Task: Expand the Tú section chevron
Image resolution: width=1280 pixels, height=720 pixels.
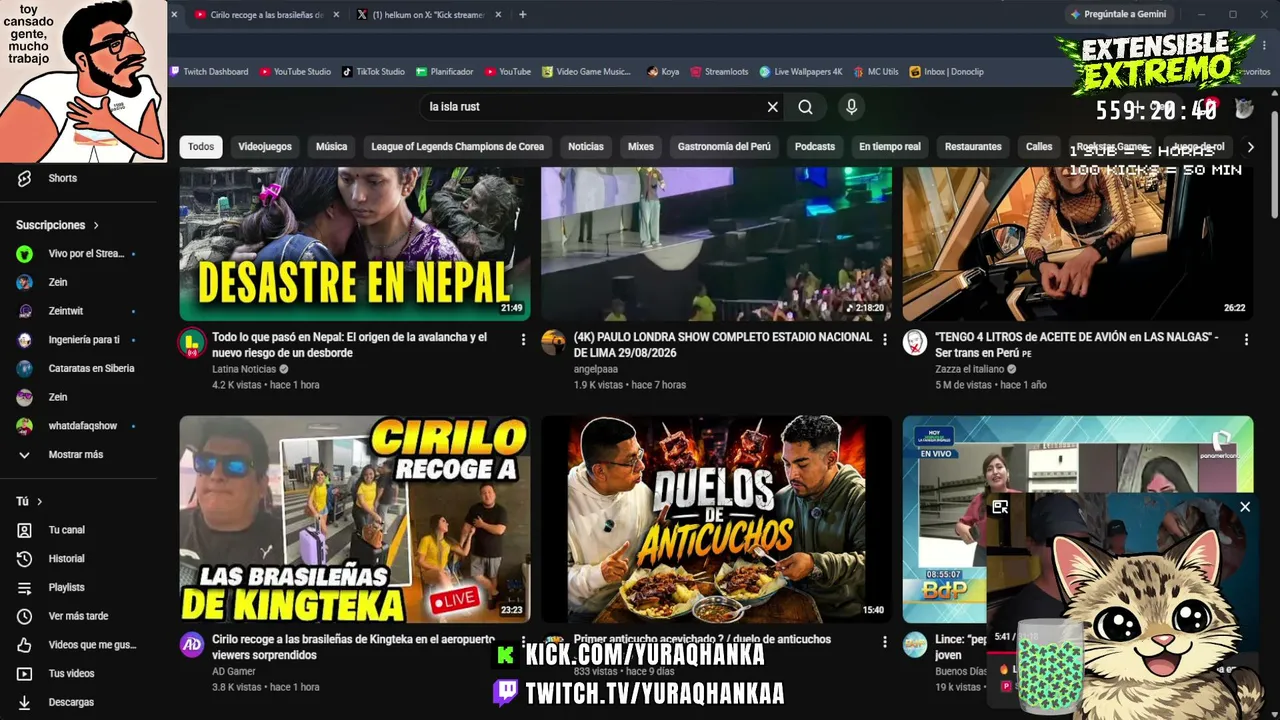Action: pyautogui.click(x=40, y=502)
